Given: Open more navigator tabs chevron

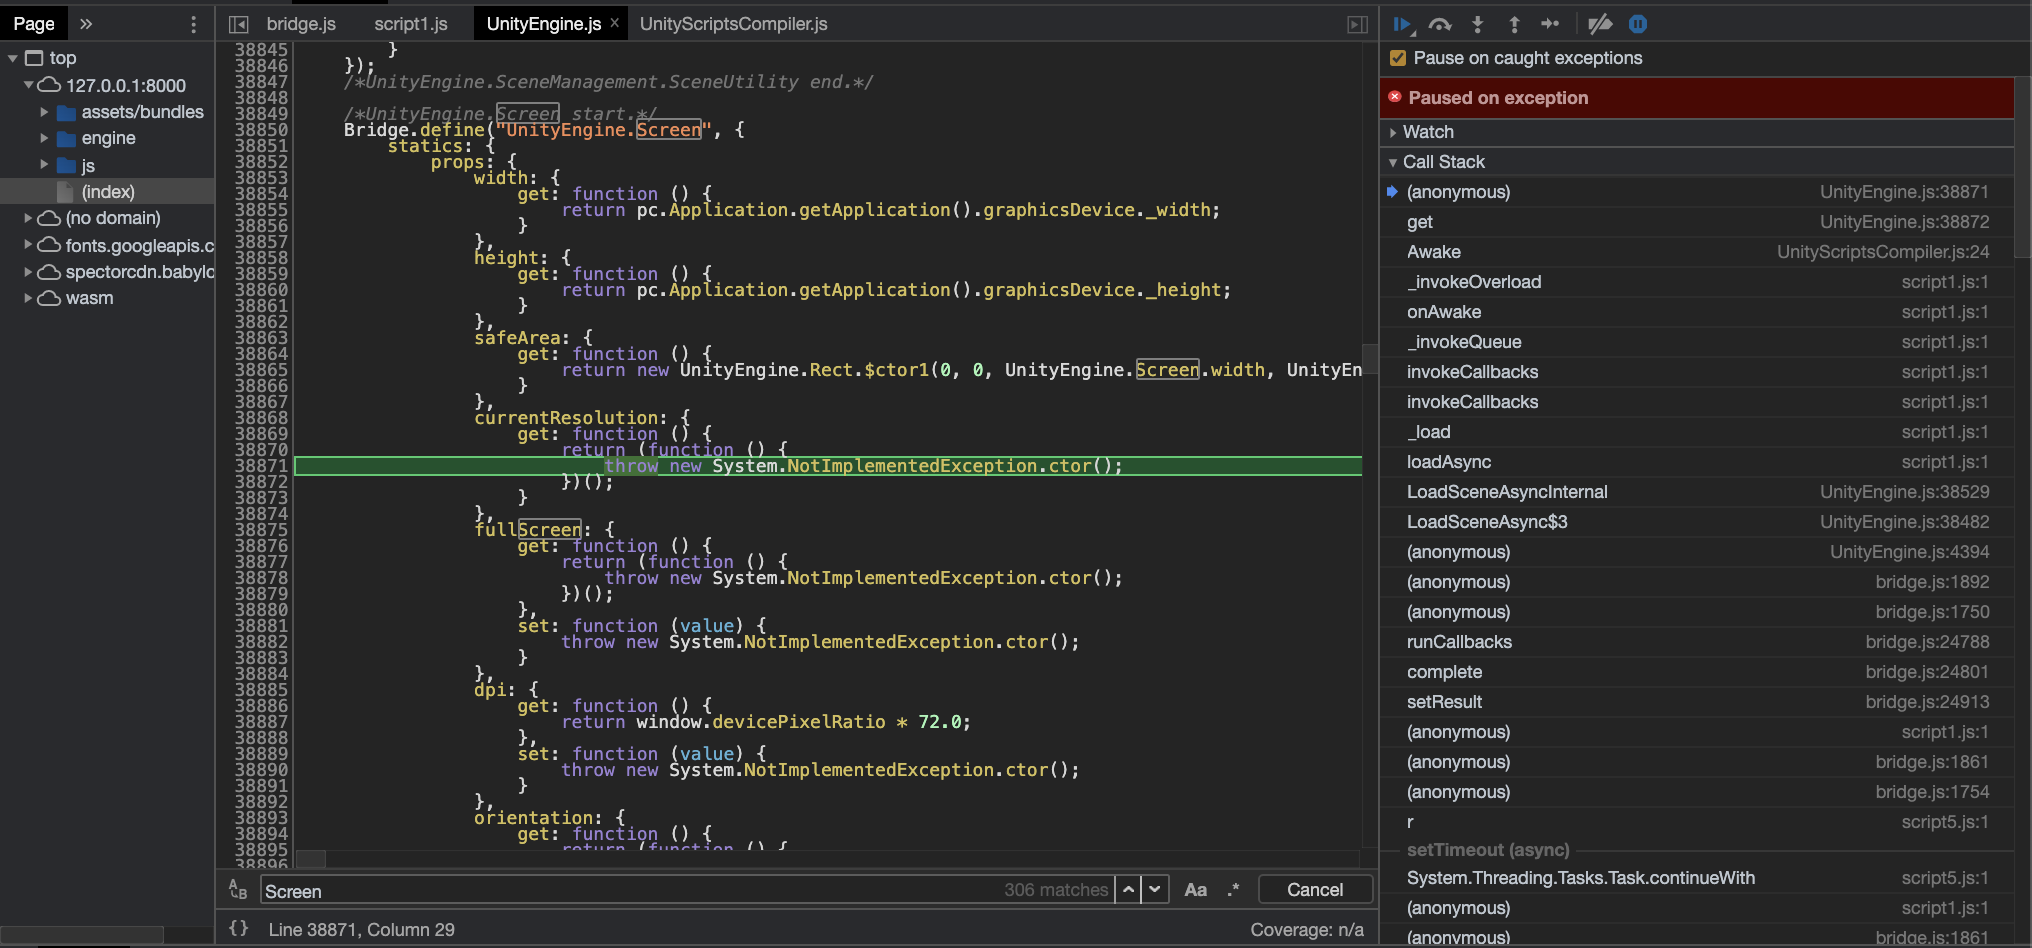Looking at the screenshot, I should (86, 24).
